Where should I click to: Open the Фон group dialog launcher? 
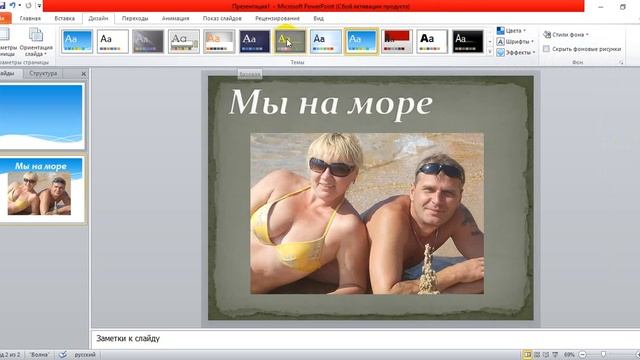pyautogui.click(x=621, y=62)
